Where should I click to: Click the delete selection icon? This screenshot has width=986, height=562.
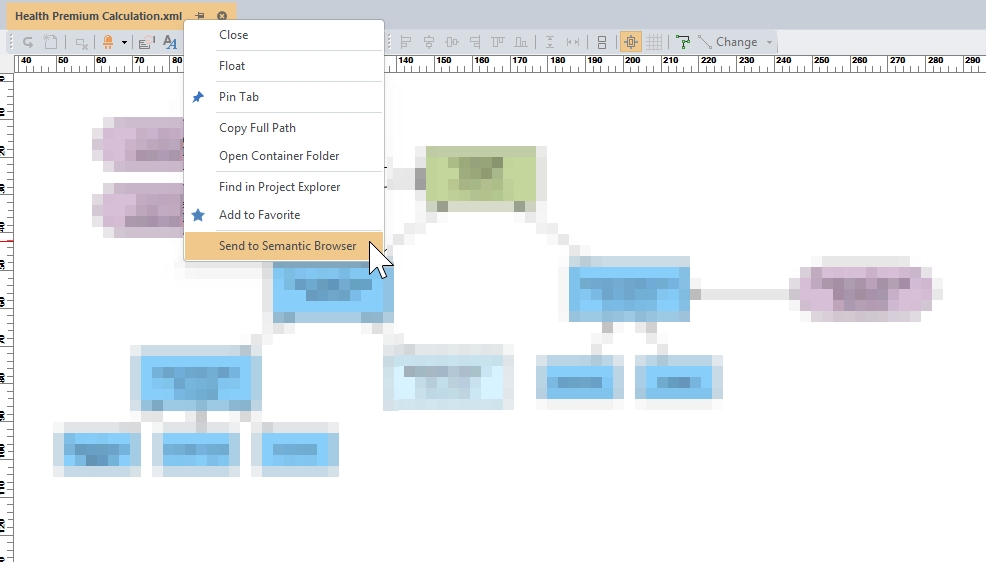pyautogui.click(x=81, y=43)
